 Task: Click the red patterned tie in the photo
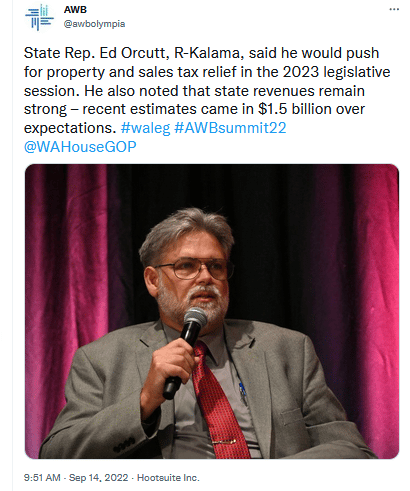coord(218,400)
